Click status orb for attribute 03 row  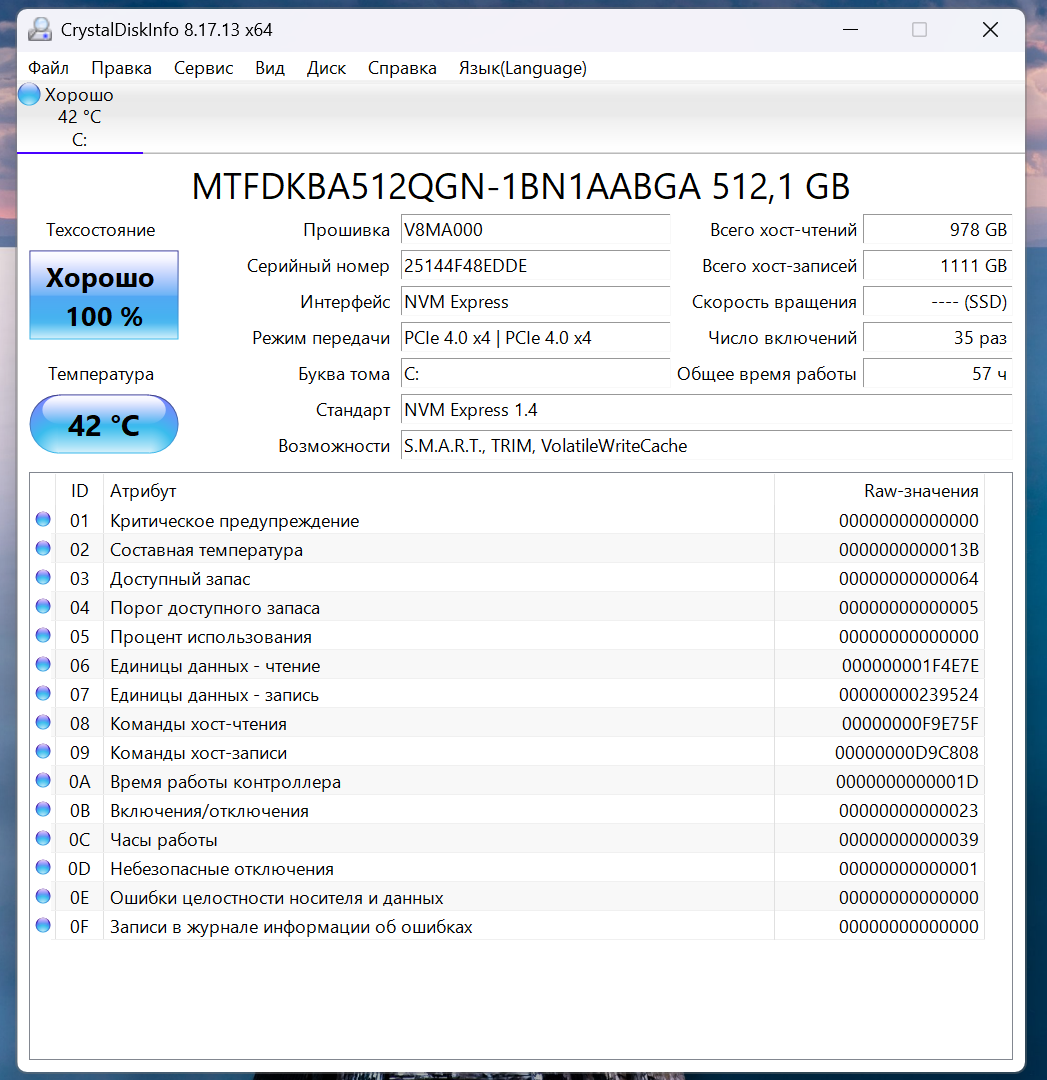(43, 577)
